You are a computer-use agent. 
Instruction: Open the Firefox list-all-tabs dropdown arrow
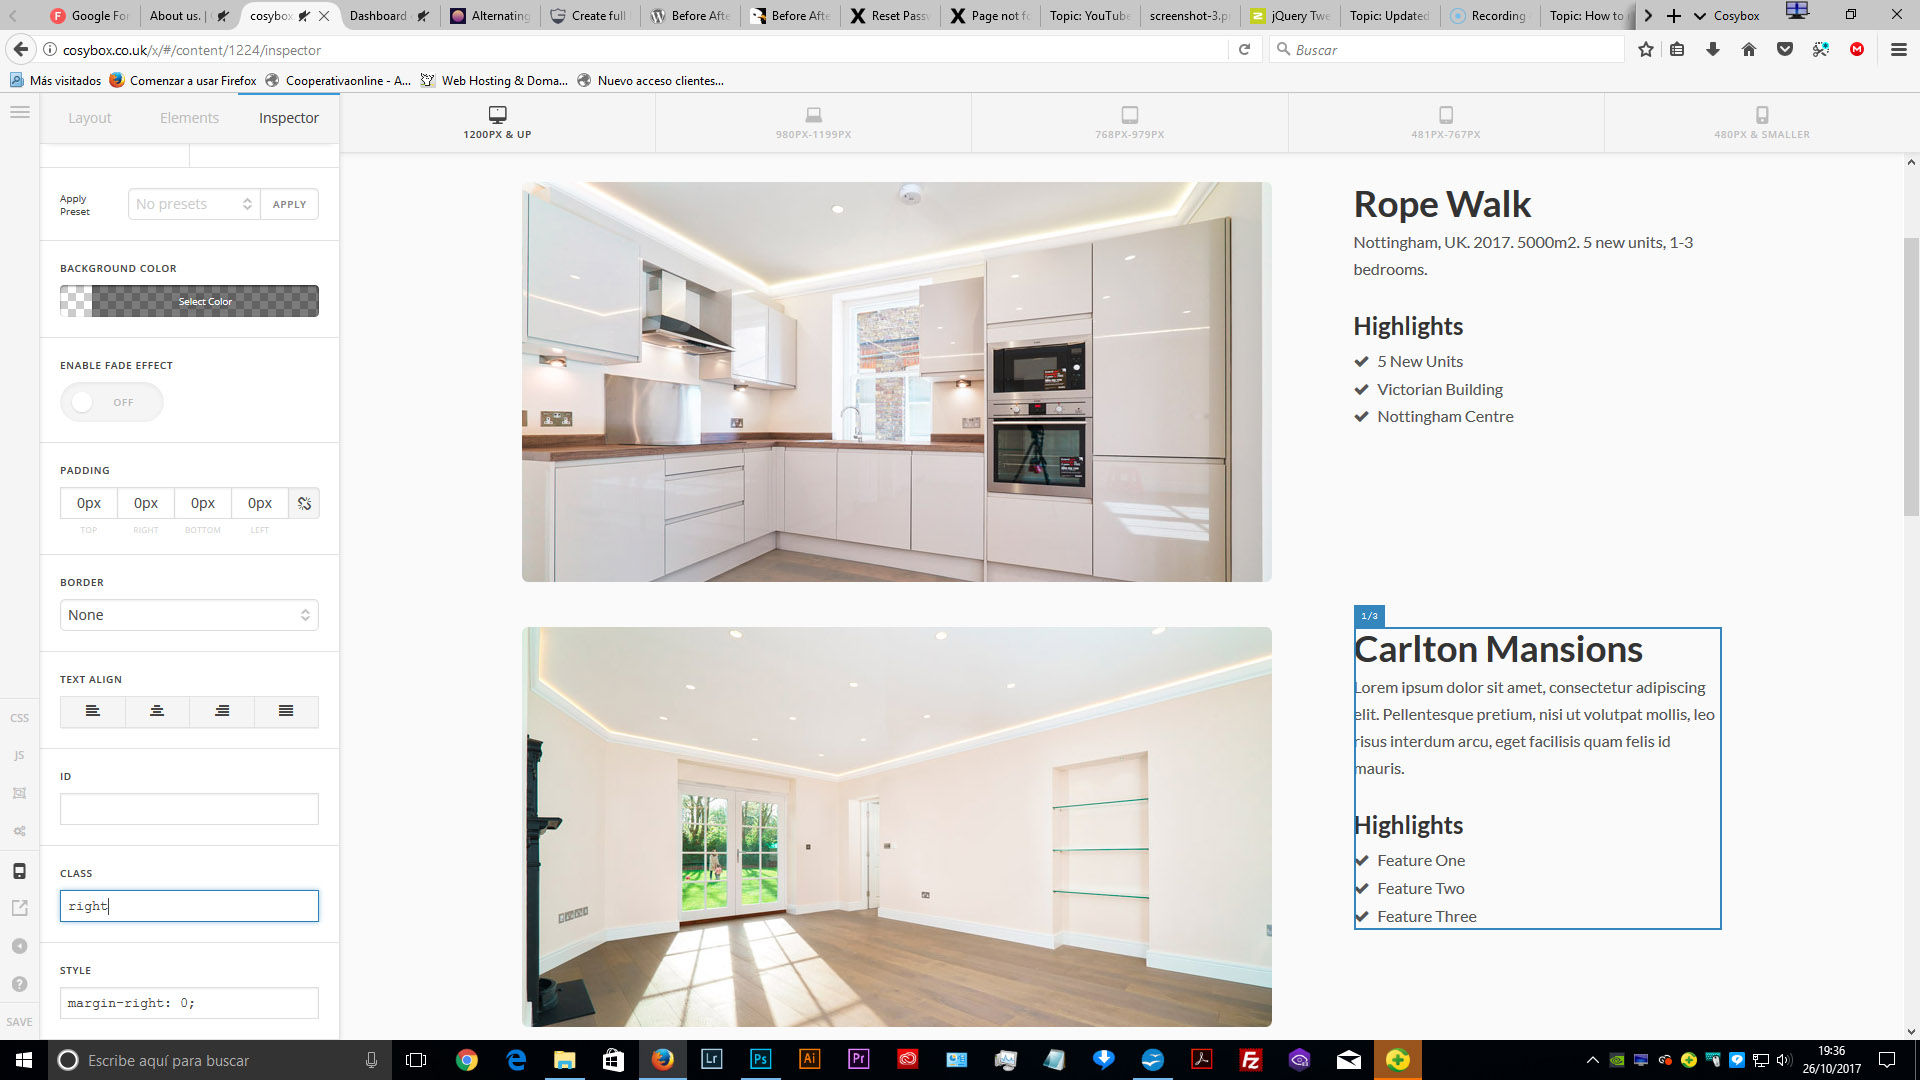1700,16
